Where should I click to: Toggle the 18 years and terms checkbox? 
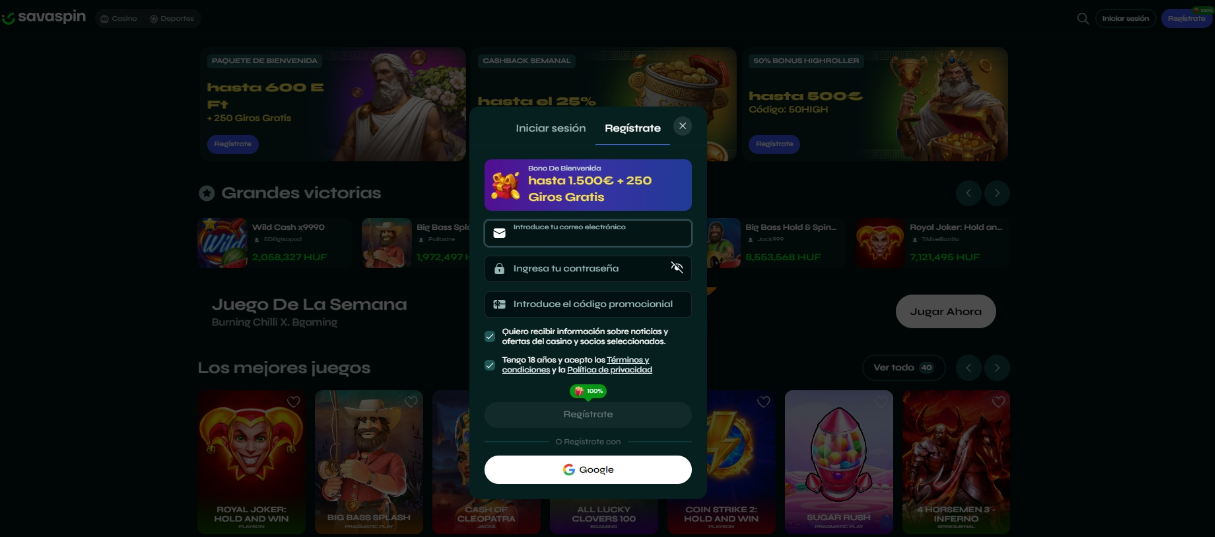(x=490, y=365)
